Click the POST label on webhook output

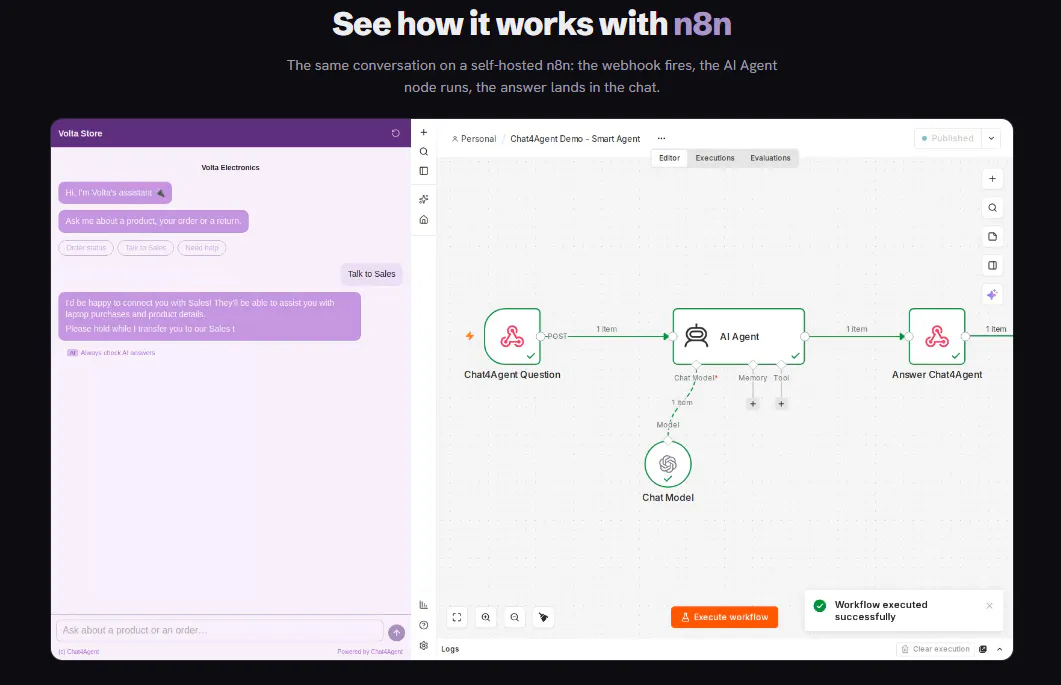pyautogui.click(x=557, y=336)
